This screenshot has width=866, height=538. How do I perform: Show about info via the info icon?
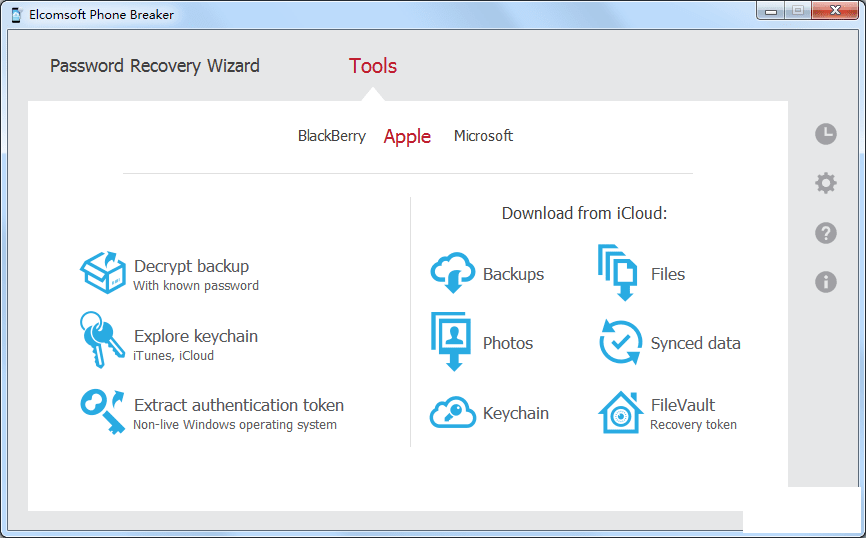[x=826, y=282]
